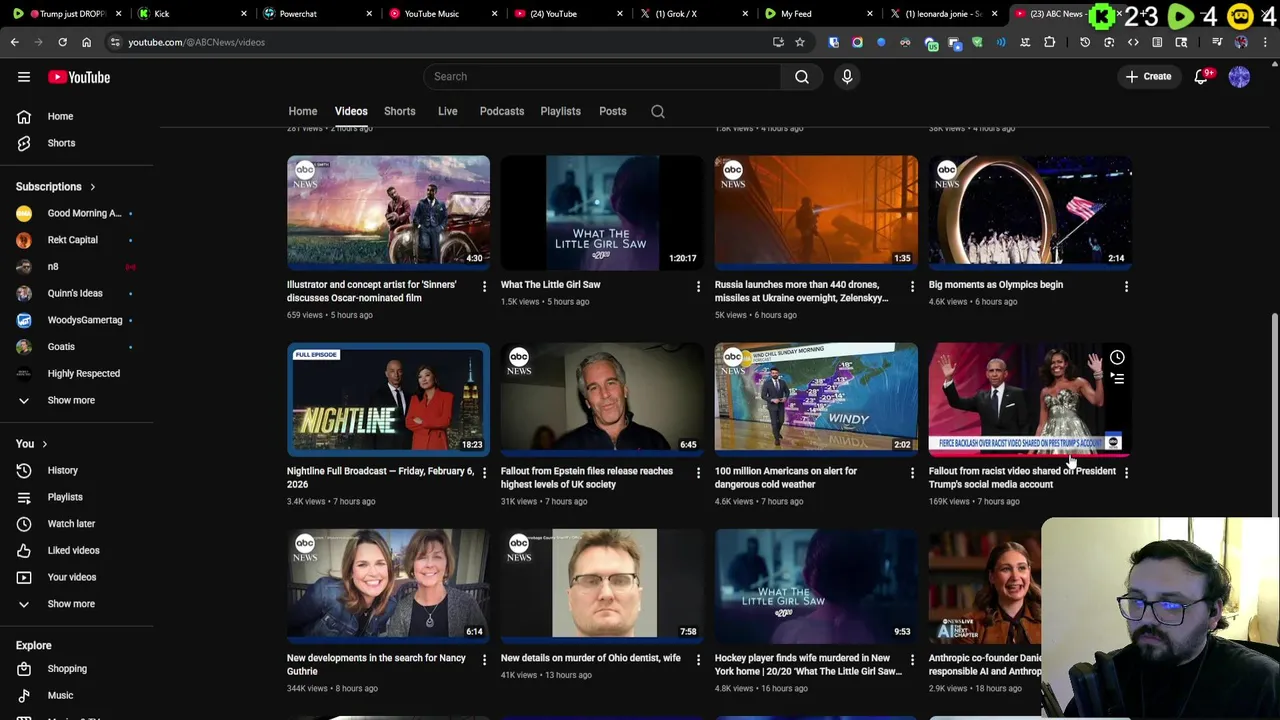Open title 'Hockey player finds wife murdered'
Screen dimensions: 1280x720
pyautogui.click(x=808, y=665)
